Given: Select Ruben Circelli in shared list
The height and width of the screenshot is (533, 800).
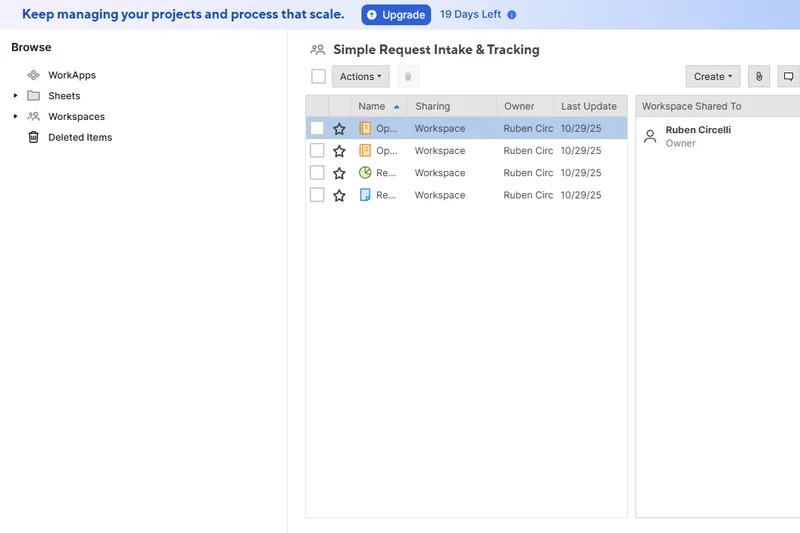Looking at the screenshot, I should [698, 130].
